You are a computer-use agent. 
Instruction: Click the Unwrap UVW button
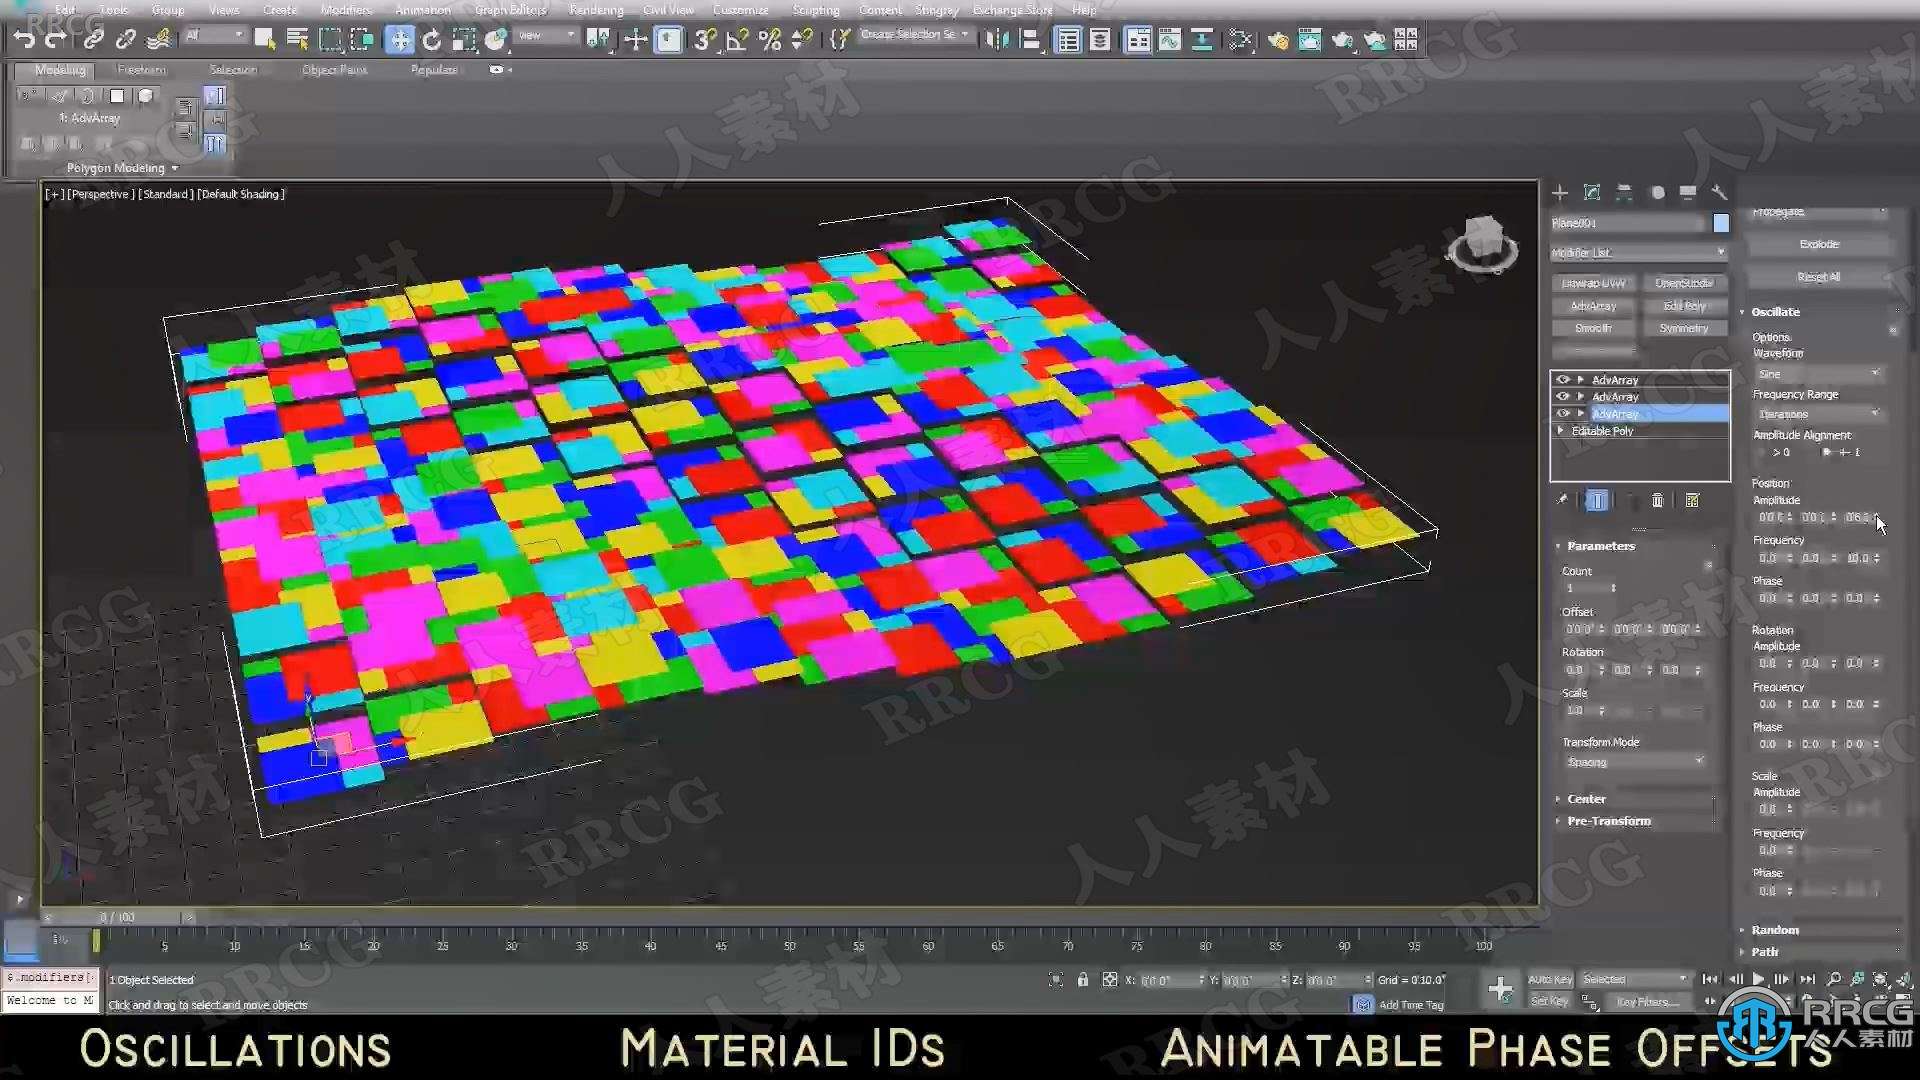(x=1593, y=282)
